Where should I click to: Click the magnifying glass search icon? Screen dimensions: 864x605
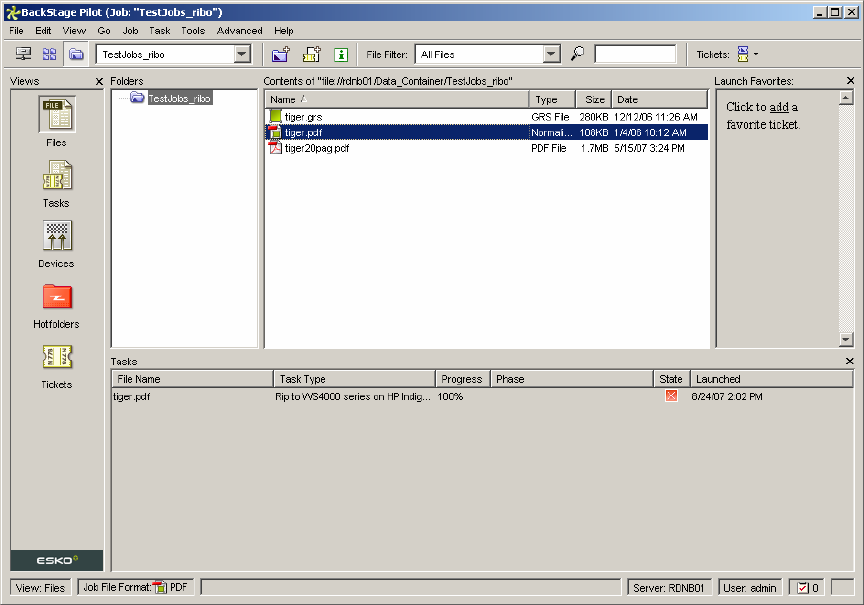577,53
